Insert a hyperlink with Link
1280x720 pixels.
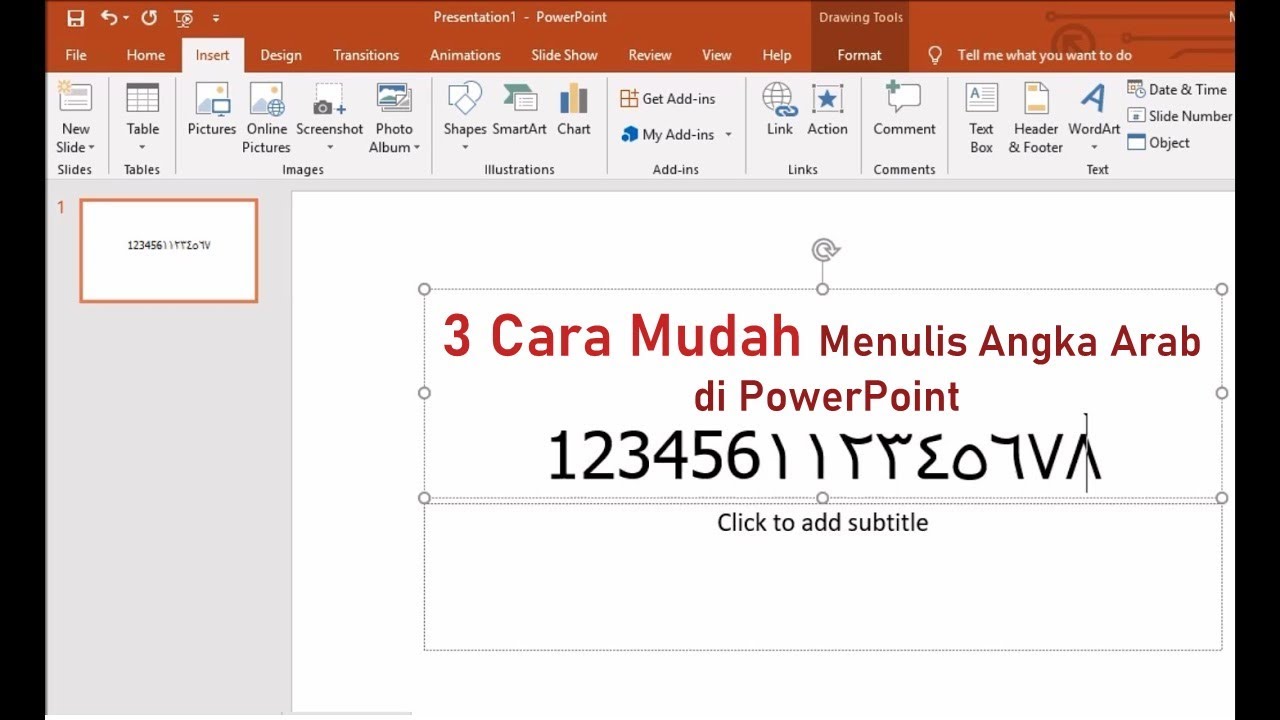click(x=780, y=110)
